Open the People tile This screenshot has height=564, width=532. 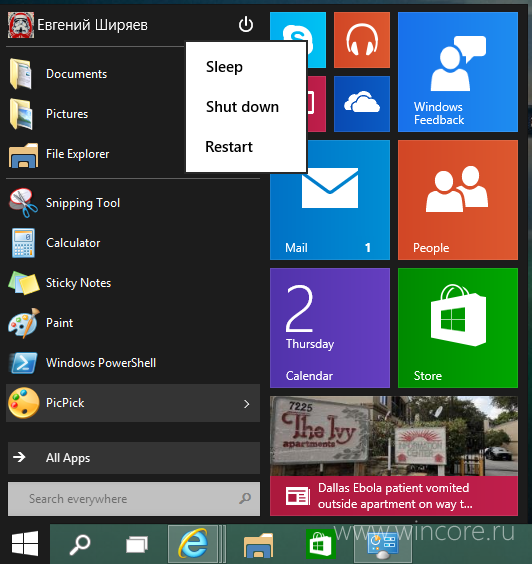(x=458, y=200)
